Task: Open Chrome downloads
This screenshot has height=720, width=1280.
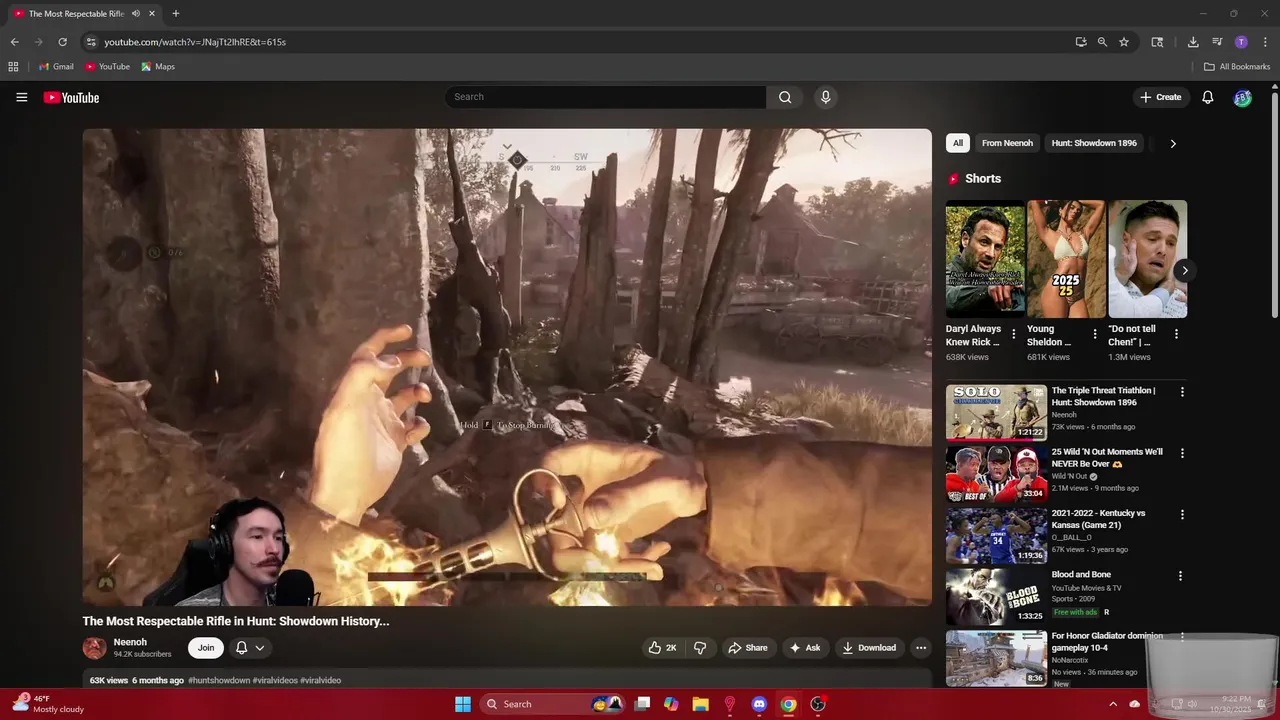Action: click(1193, 42)
